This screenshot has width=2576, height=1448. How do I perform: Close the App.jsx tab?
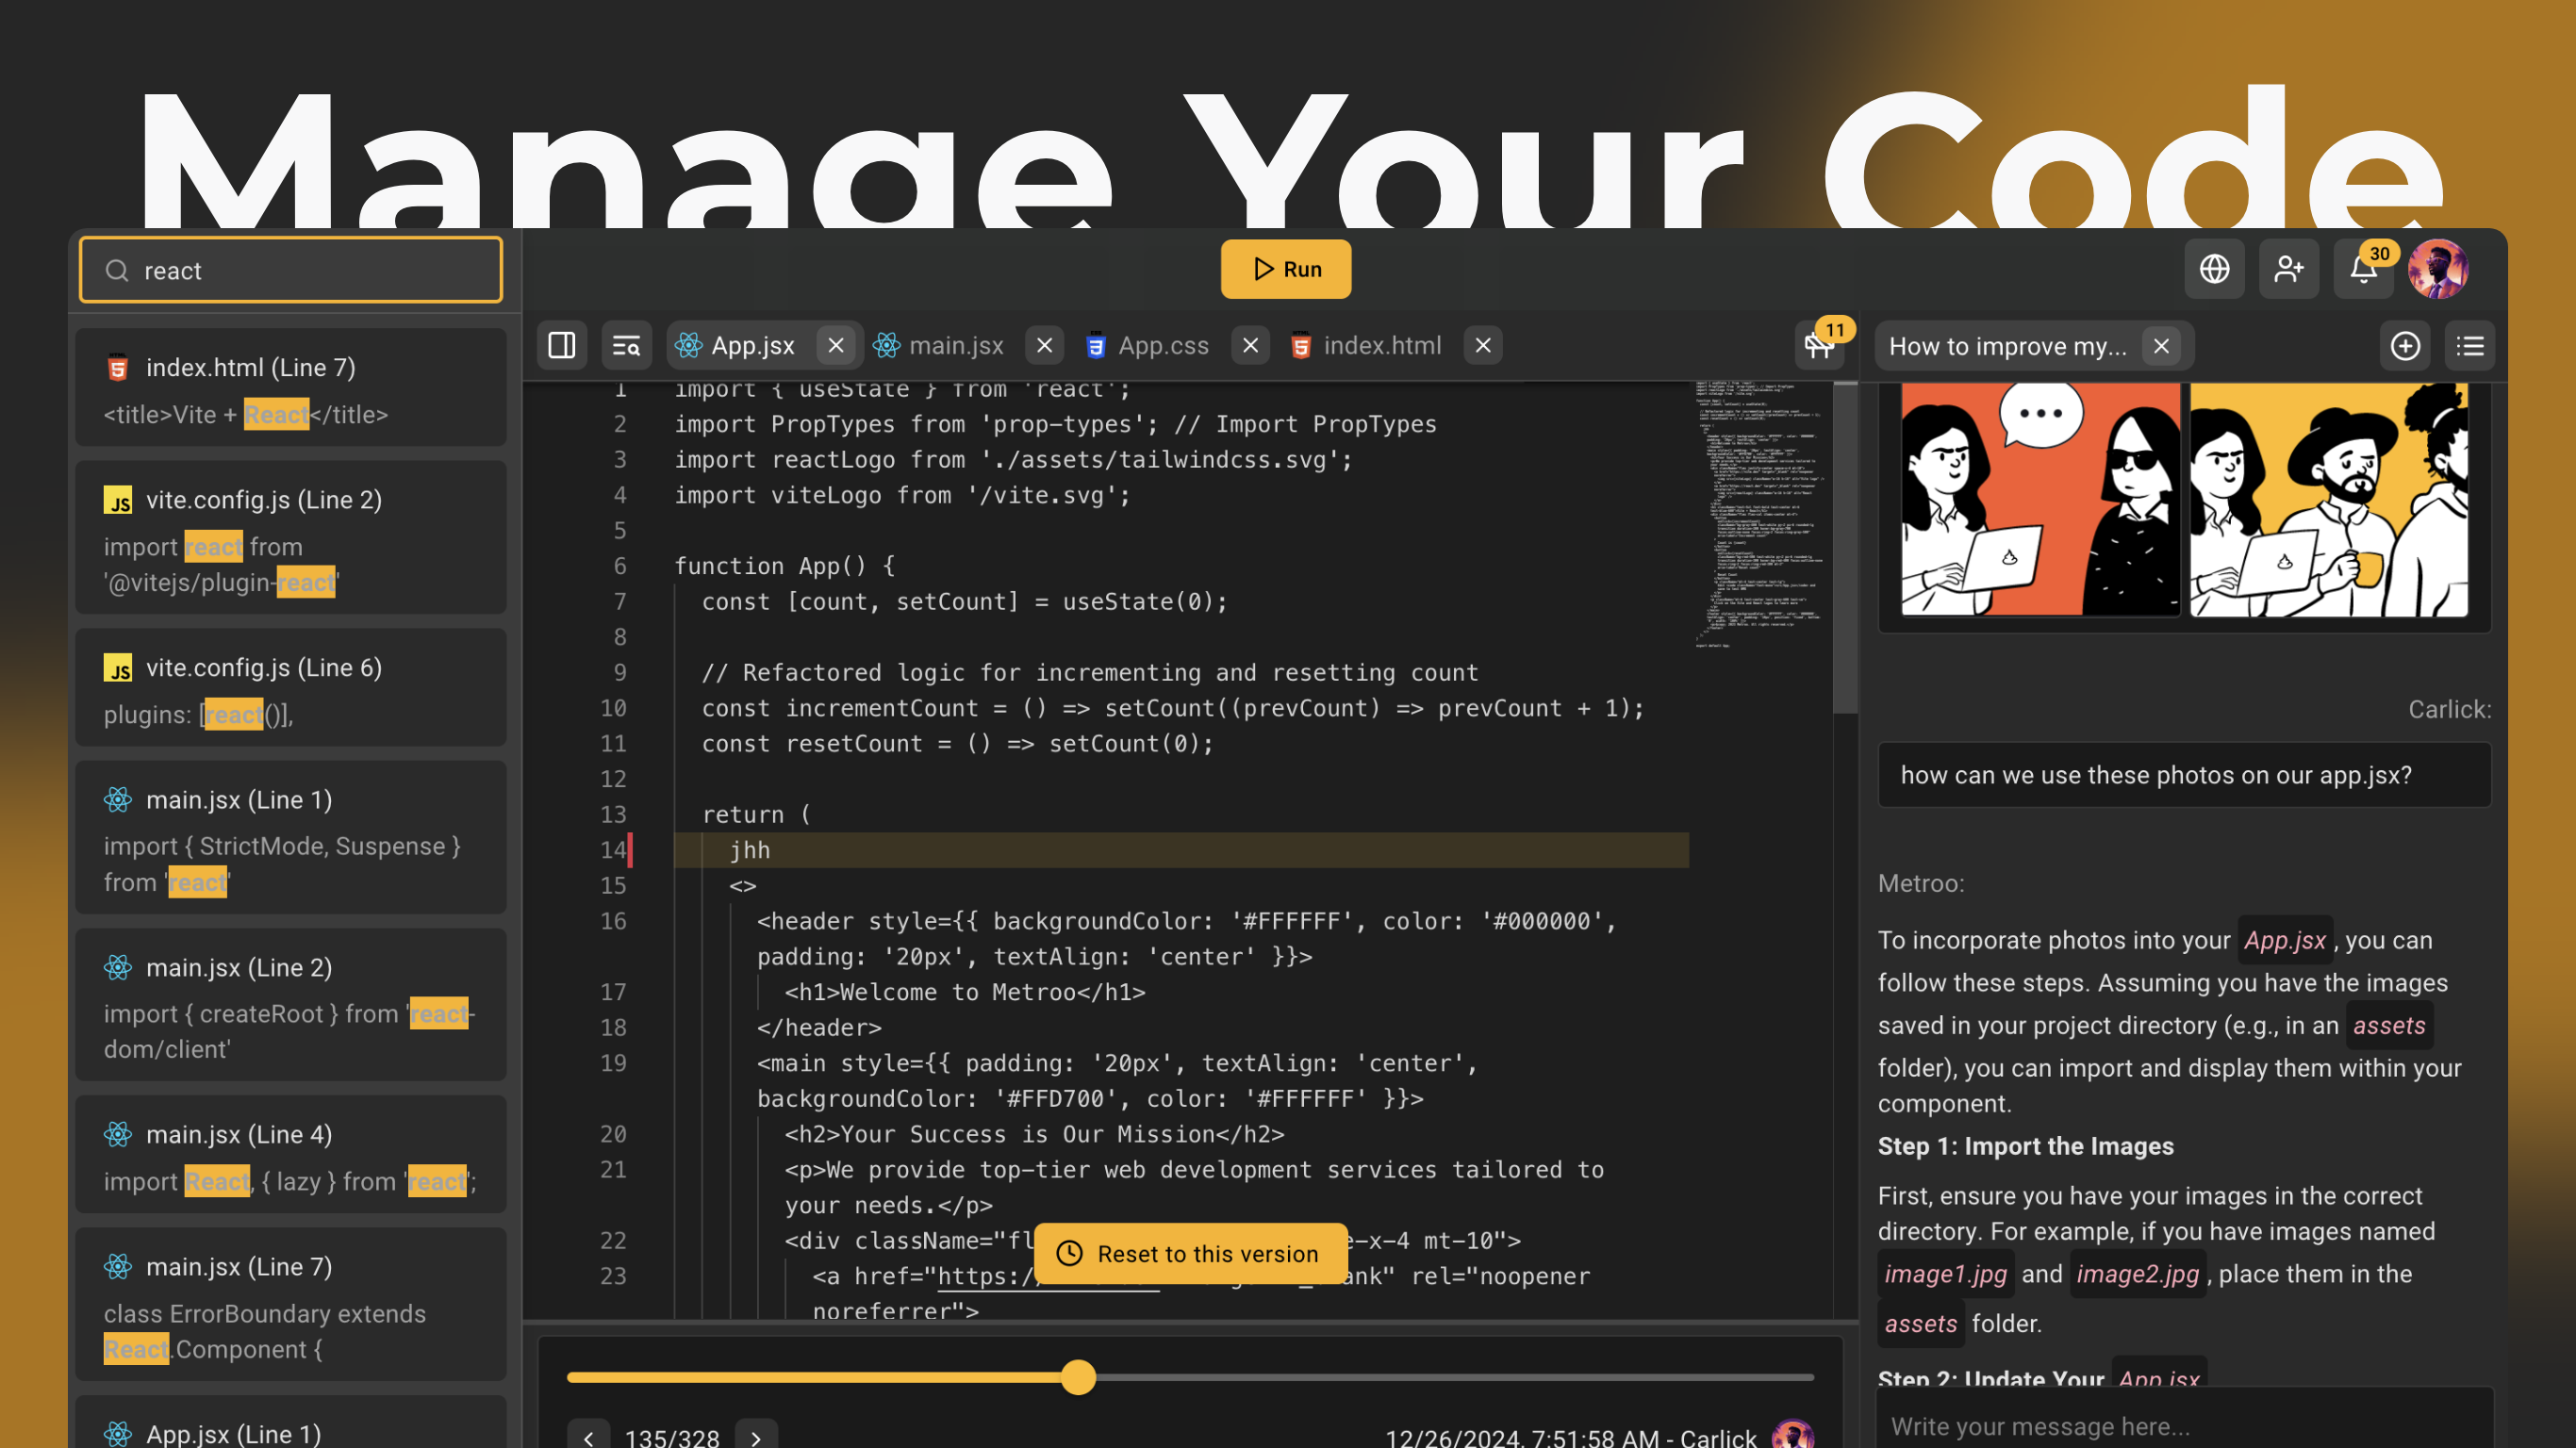pyautogui.click(x=836, y=346)
